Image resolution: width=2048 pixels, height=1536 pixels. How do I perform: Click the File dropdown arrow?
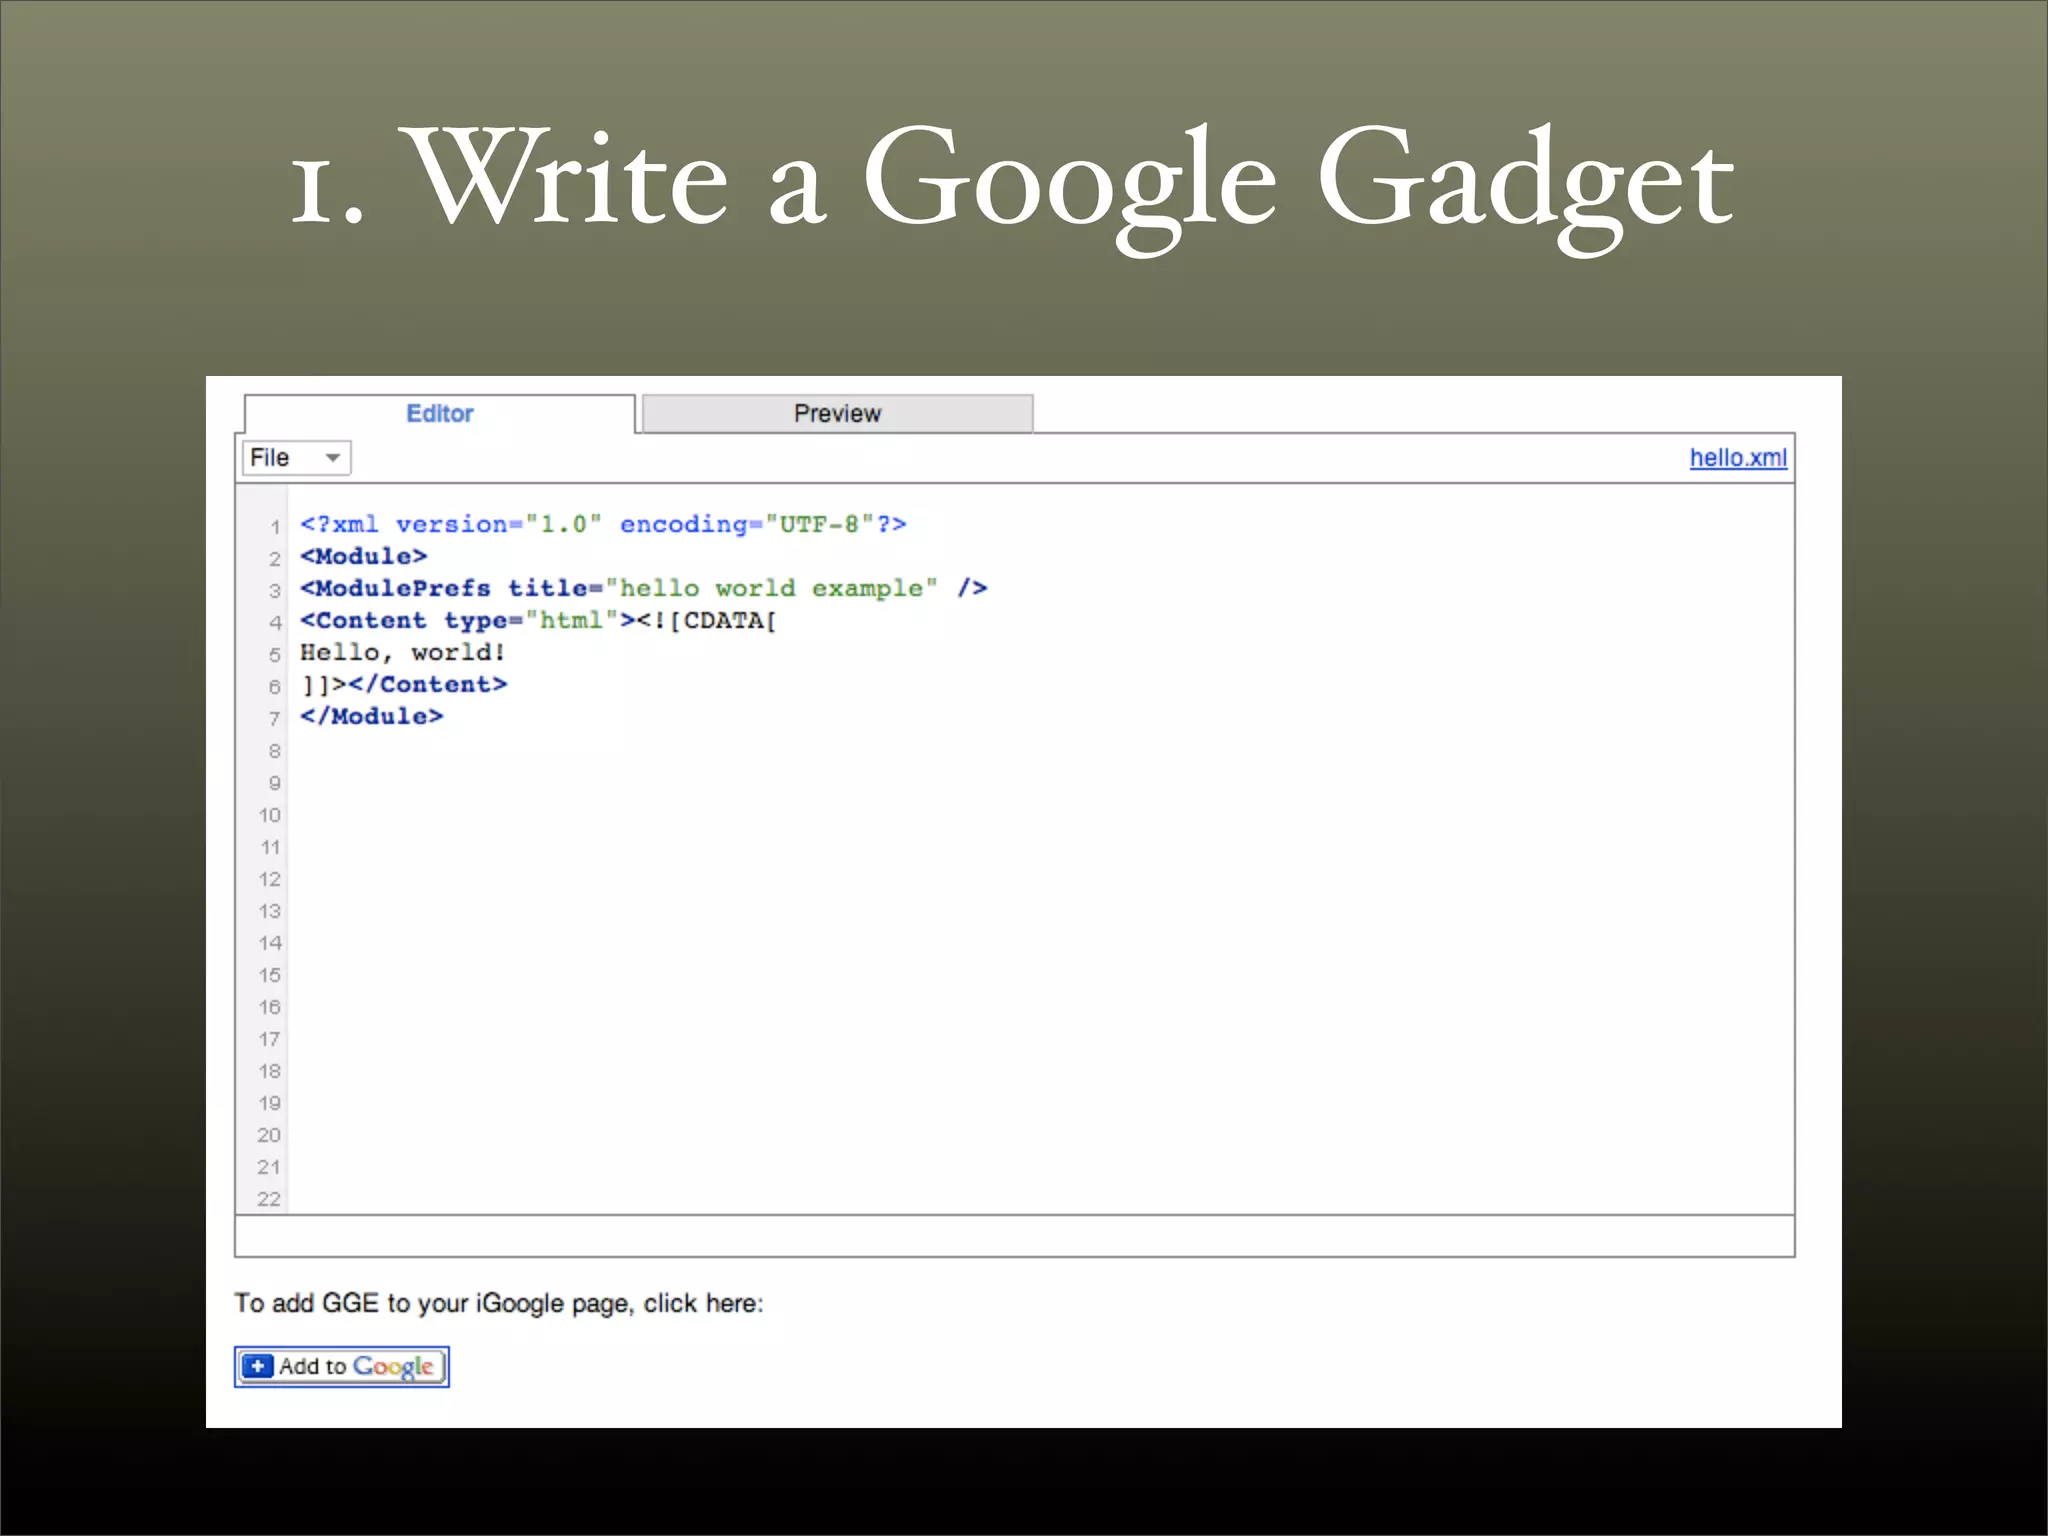[333, 458]
